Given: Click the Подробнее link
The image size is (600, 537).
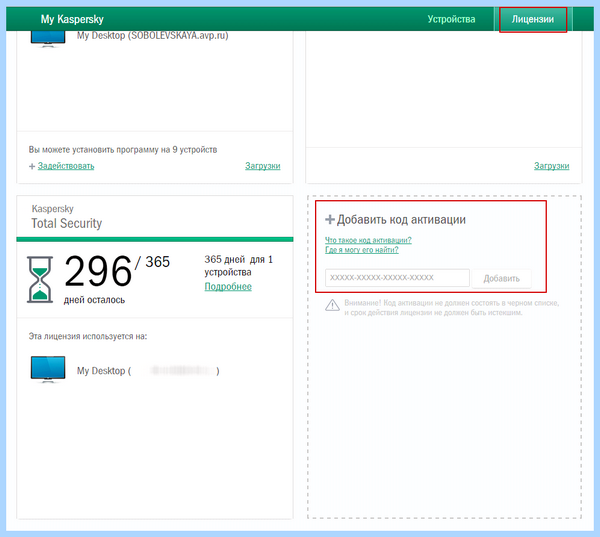Looking at the screenshot, I should point(228,286).
